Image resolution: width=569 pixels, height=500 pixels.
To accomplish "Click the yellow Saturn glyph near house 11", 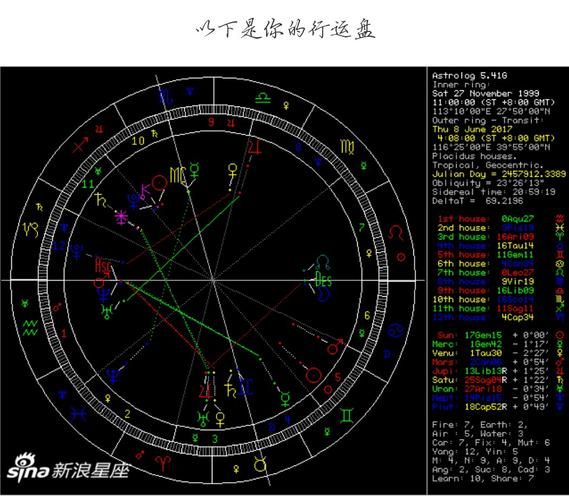I will tap(100, 200).
